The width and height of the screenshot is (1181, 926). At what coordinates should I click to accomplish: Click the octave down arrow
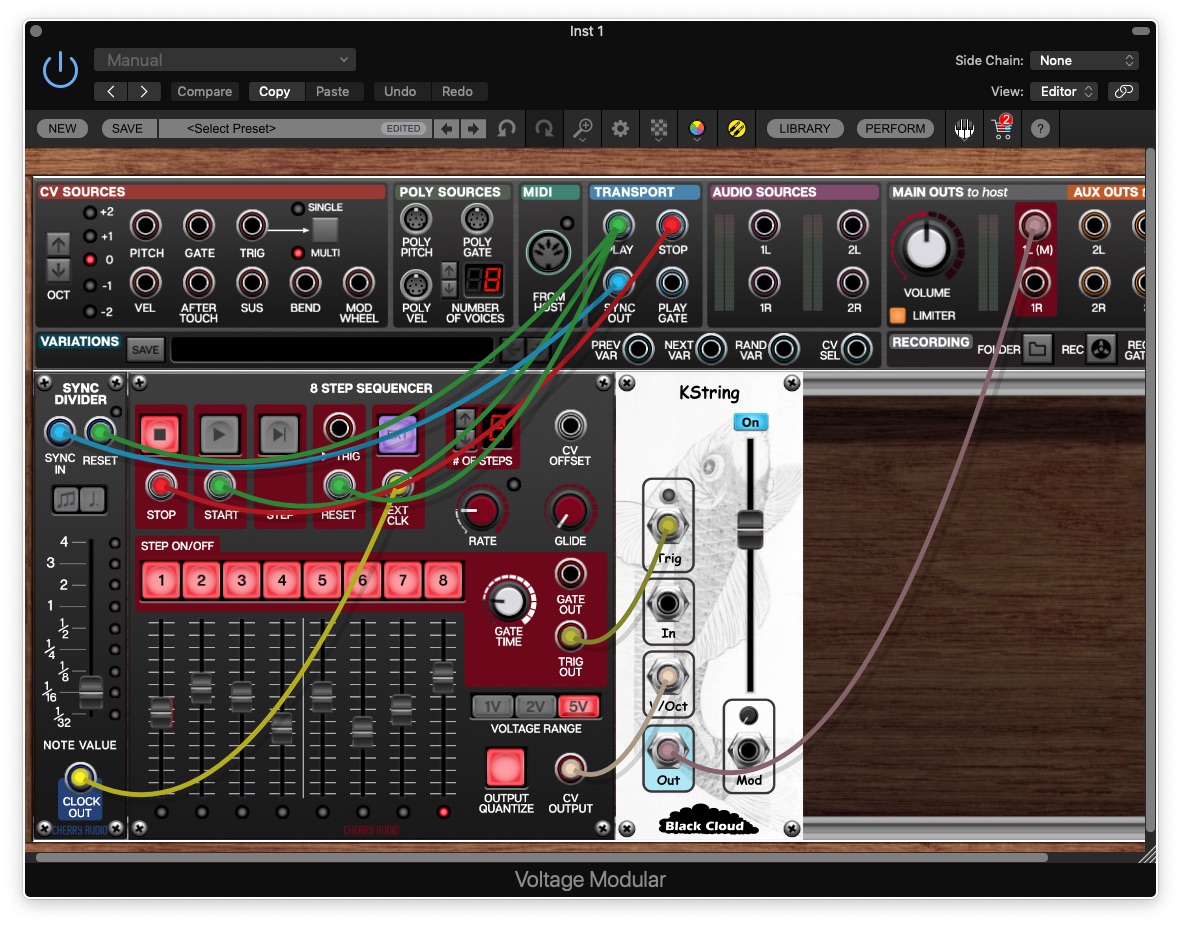click(x=58, y=270)
